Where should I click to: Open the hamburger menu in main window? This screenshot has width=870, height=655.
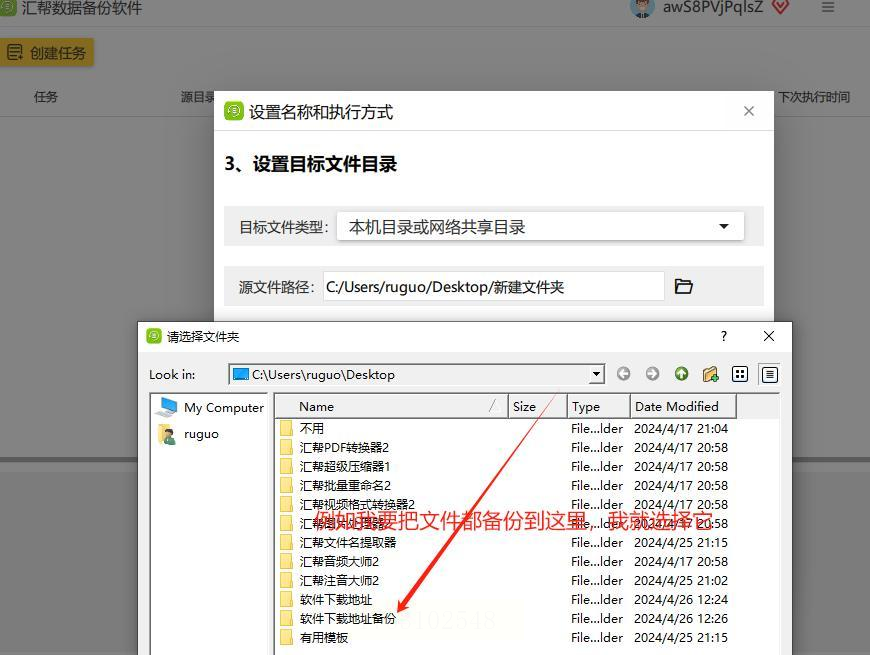[x=827, y=8]
